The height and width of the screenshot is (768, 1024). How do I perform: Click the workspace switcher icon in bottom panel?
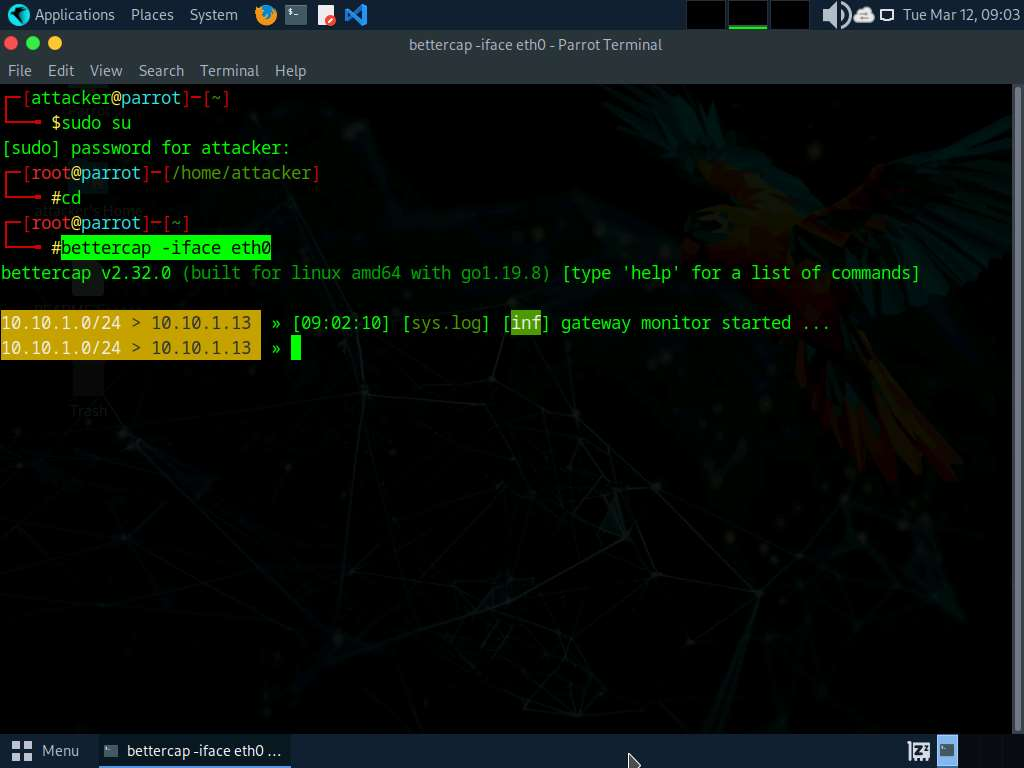click(x=947, y=750)
